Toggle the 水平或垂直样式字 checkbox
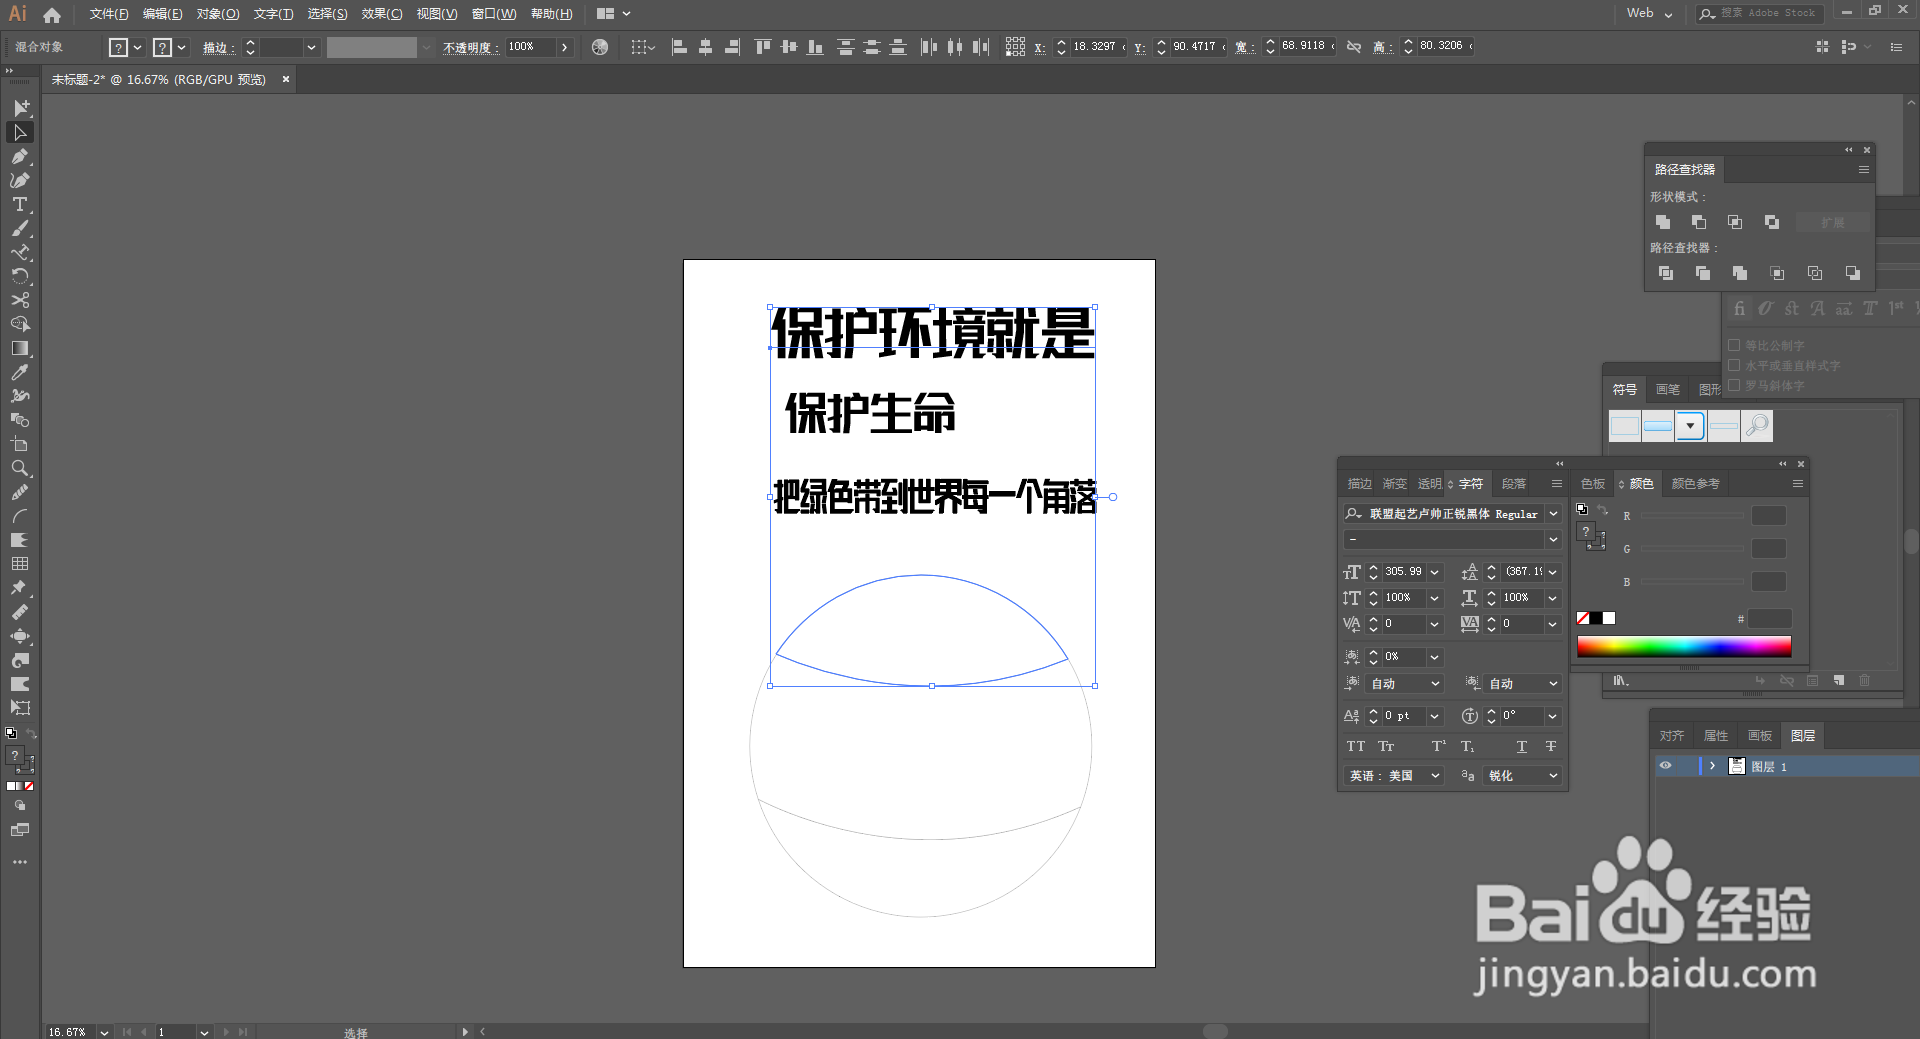Viewport: 1920px width, 1039px height. click(1735, 365)
